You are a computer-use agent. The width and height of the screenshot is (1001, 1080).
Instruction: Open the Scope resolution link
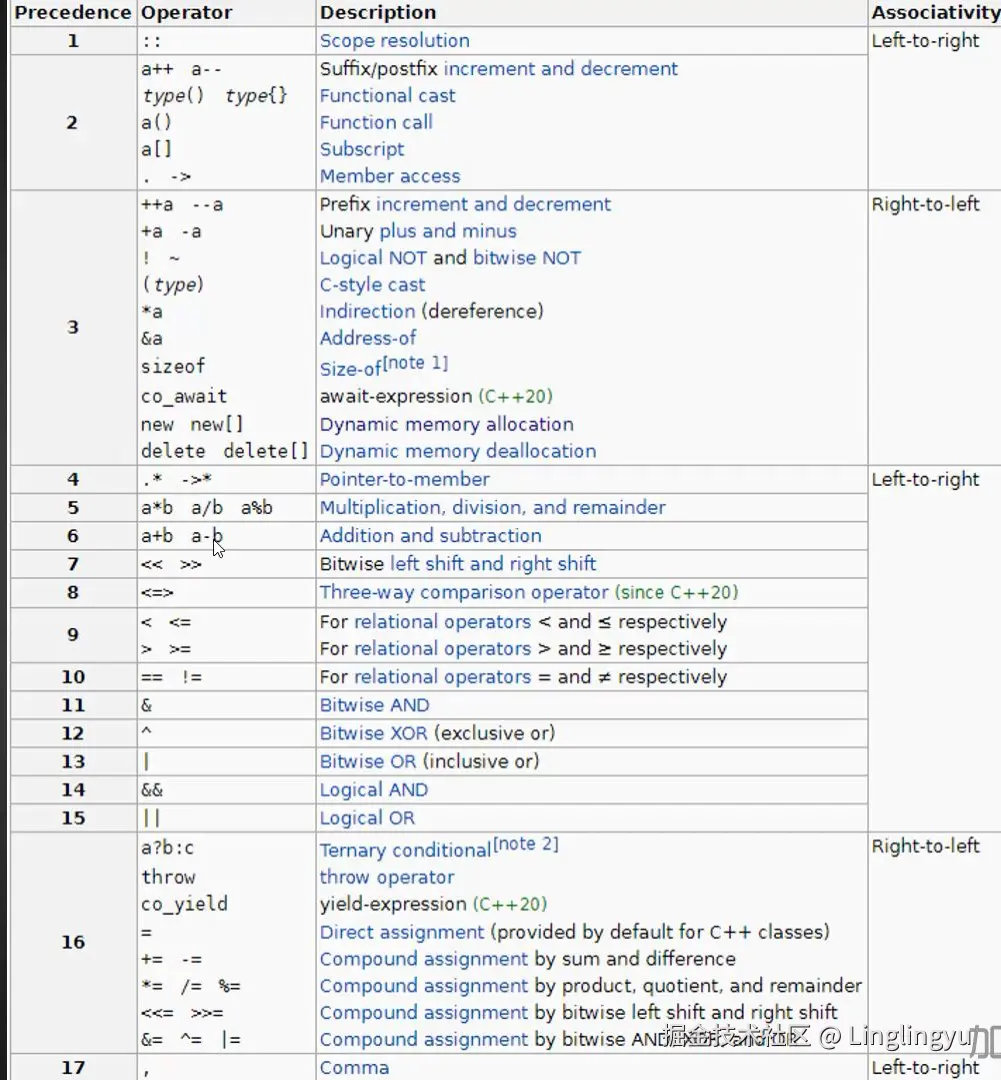point(394,41)
